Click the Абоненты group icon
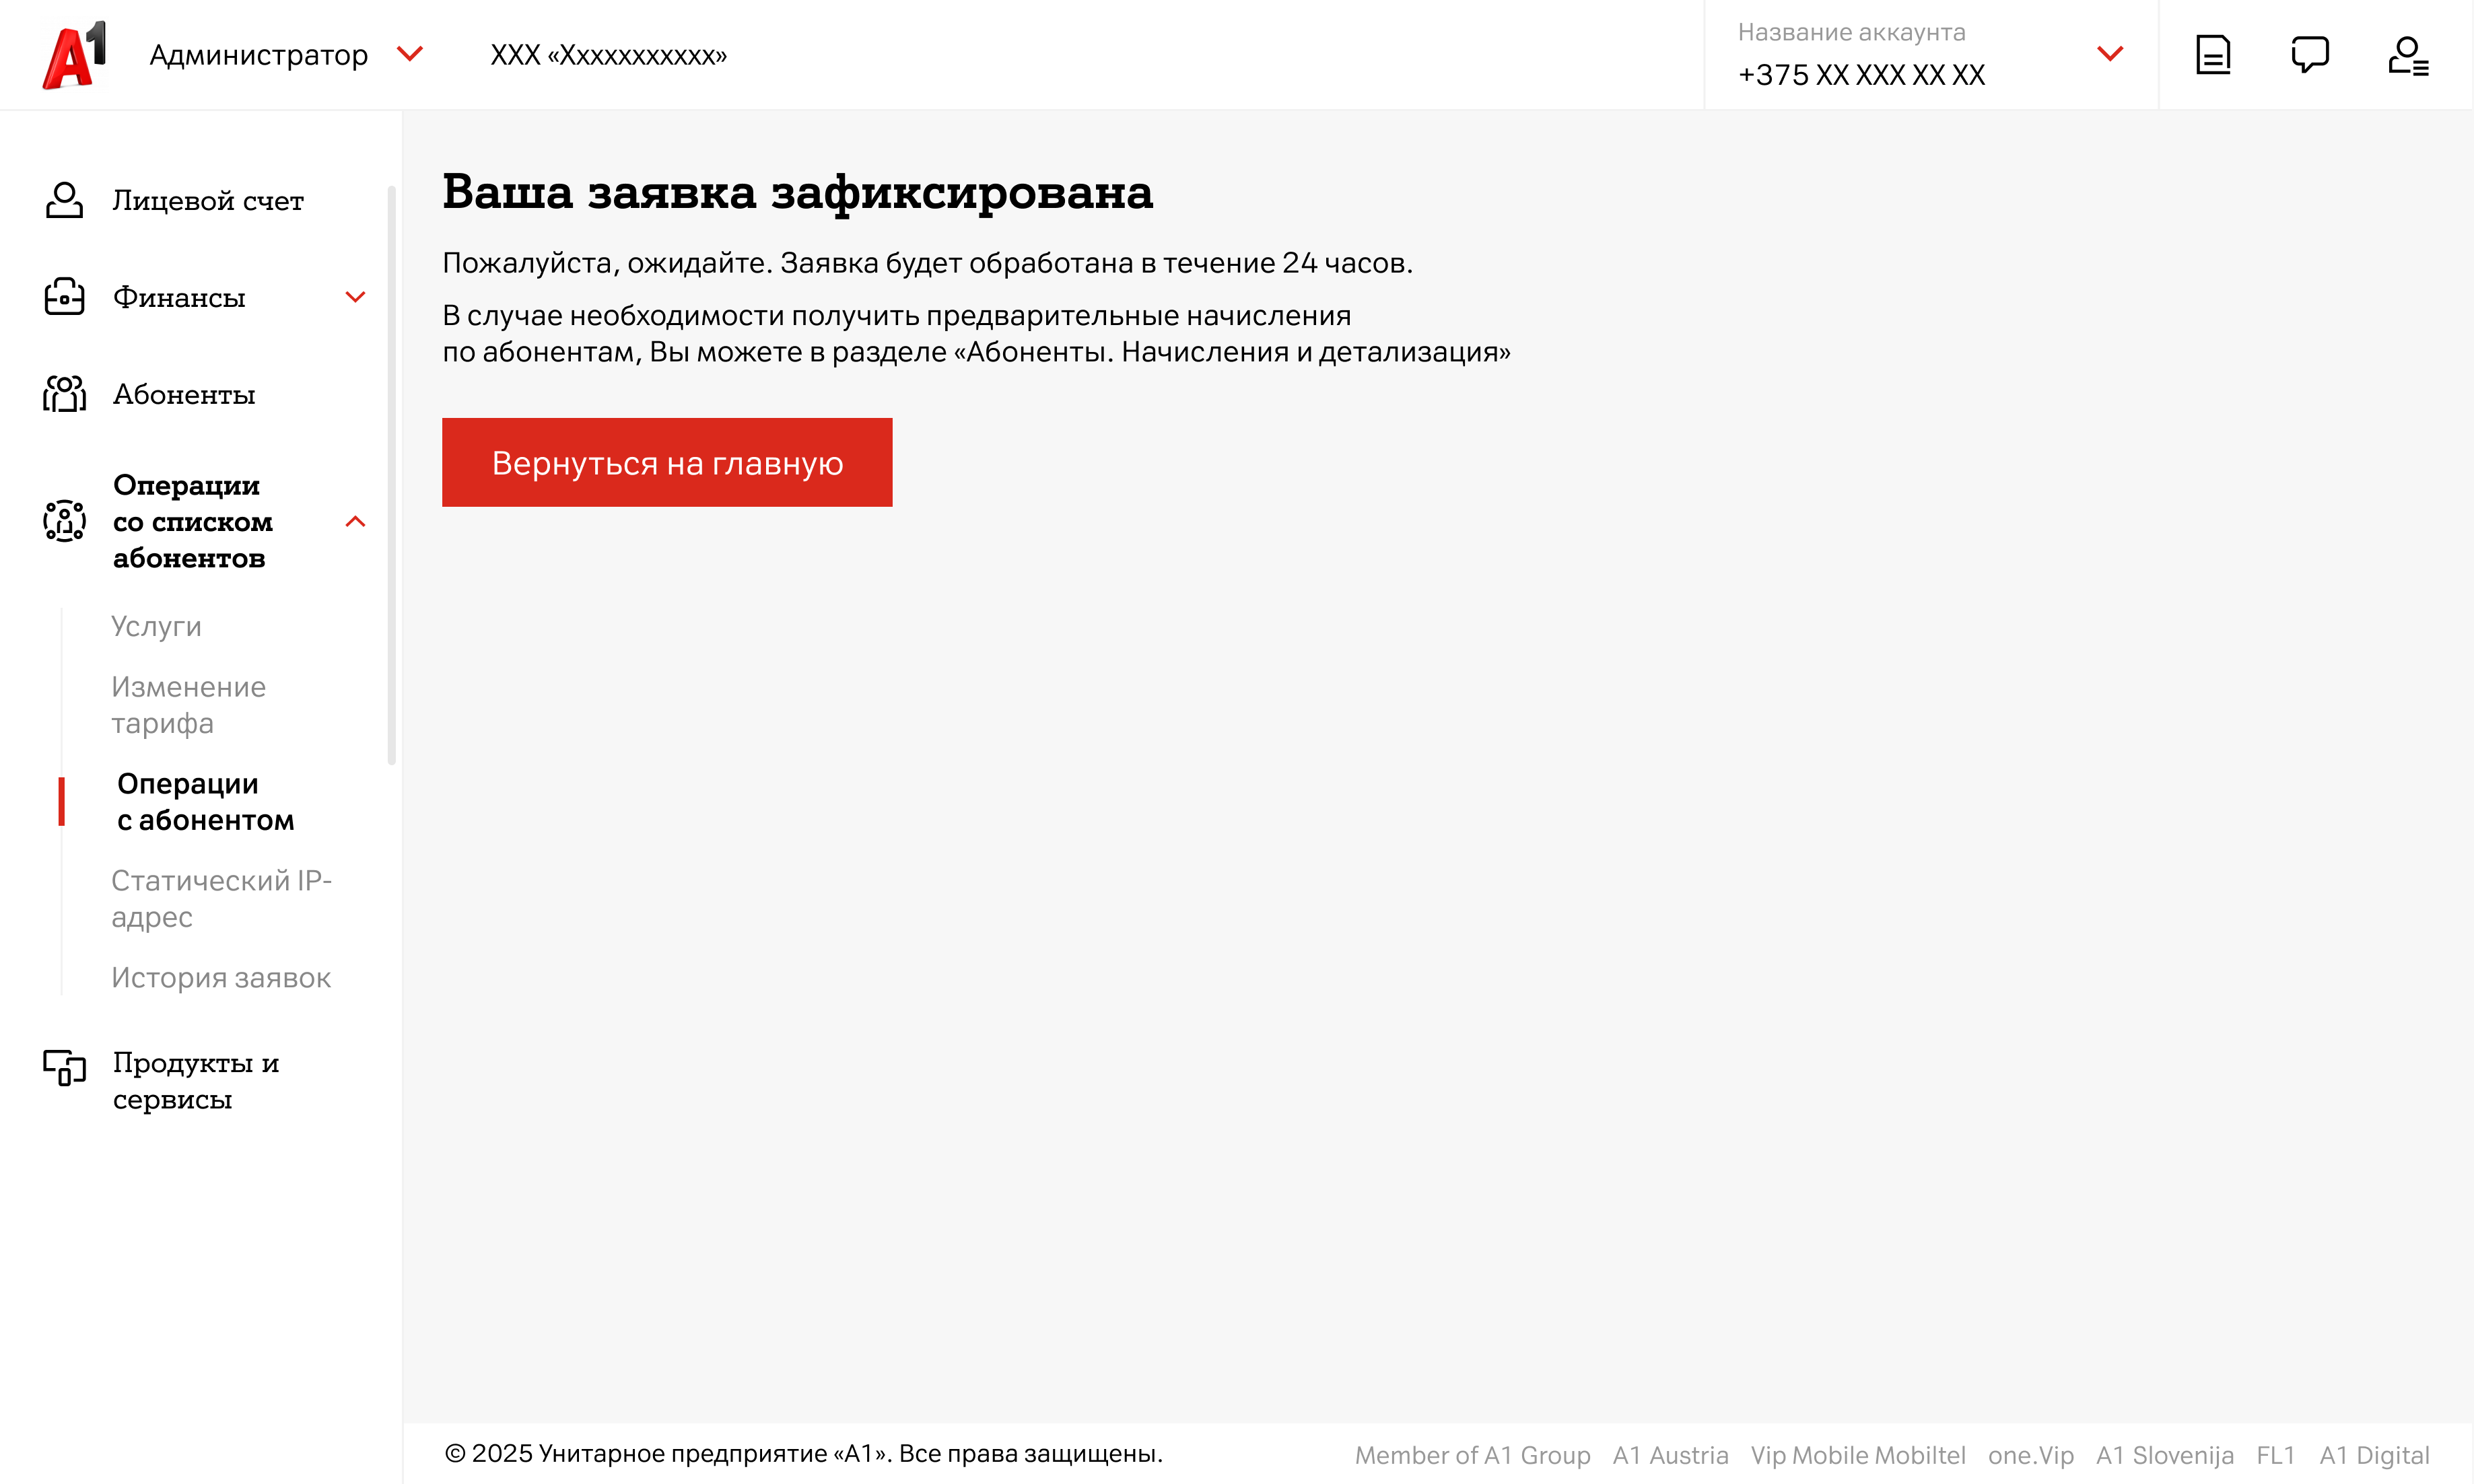The height and width of the screenshot is (1484, 2474). point(64,394)
